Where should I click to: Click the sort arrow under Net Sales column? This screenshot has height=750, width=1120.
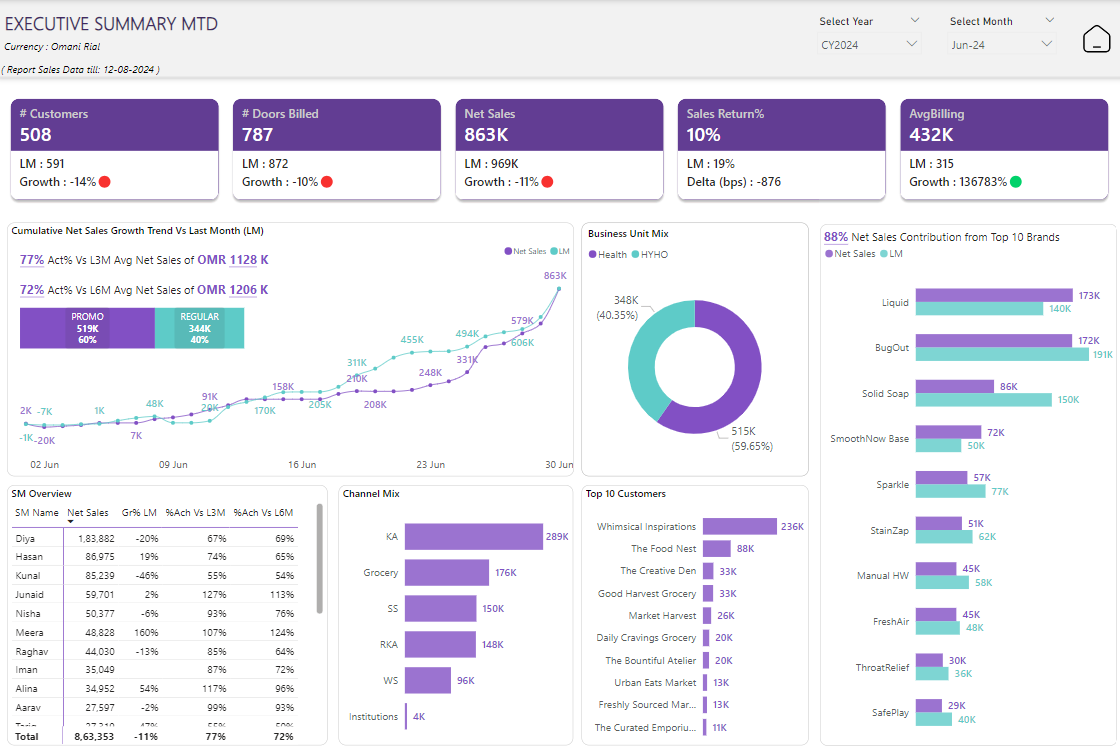click(x=71, y=522)
